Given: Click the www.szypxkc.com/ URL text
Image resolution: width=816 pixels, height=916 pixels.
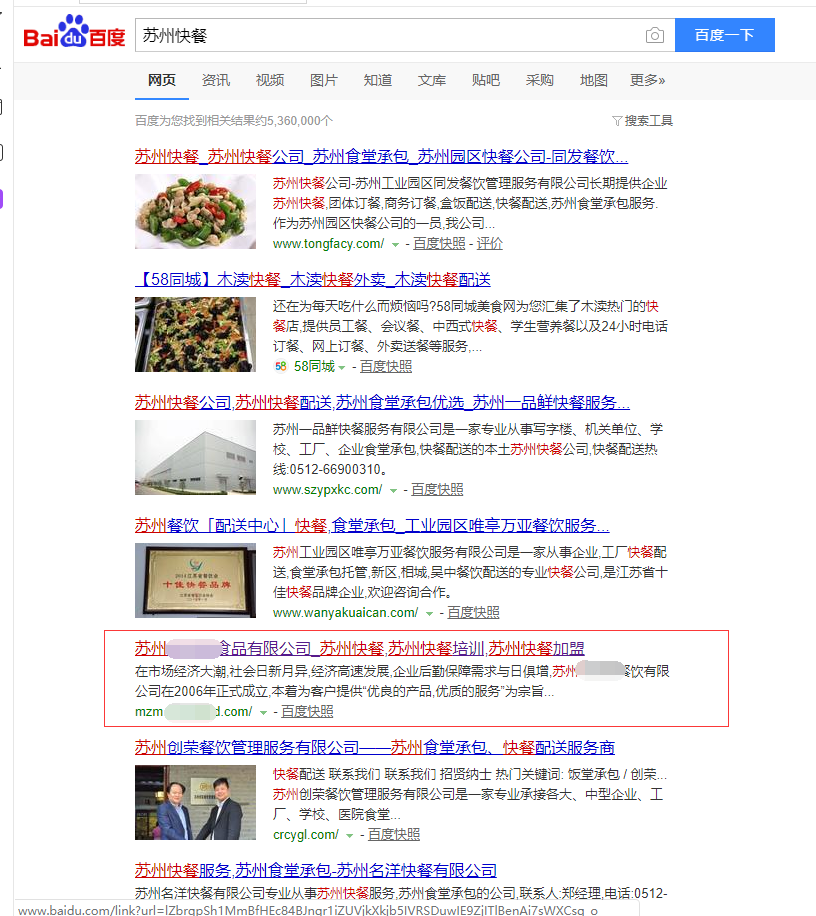Looking at the screenshot, I should pos(327,490).
